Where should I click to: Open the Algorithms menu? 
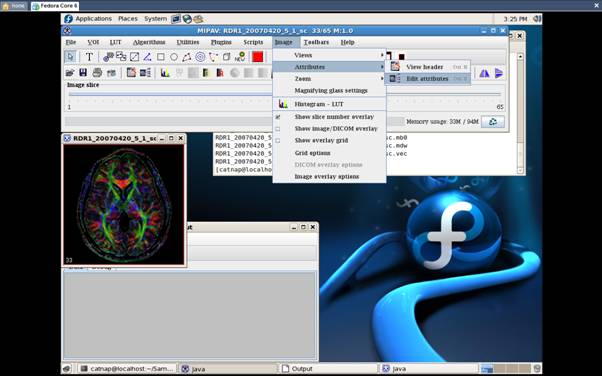[149, 42]
